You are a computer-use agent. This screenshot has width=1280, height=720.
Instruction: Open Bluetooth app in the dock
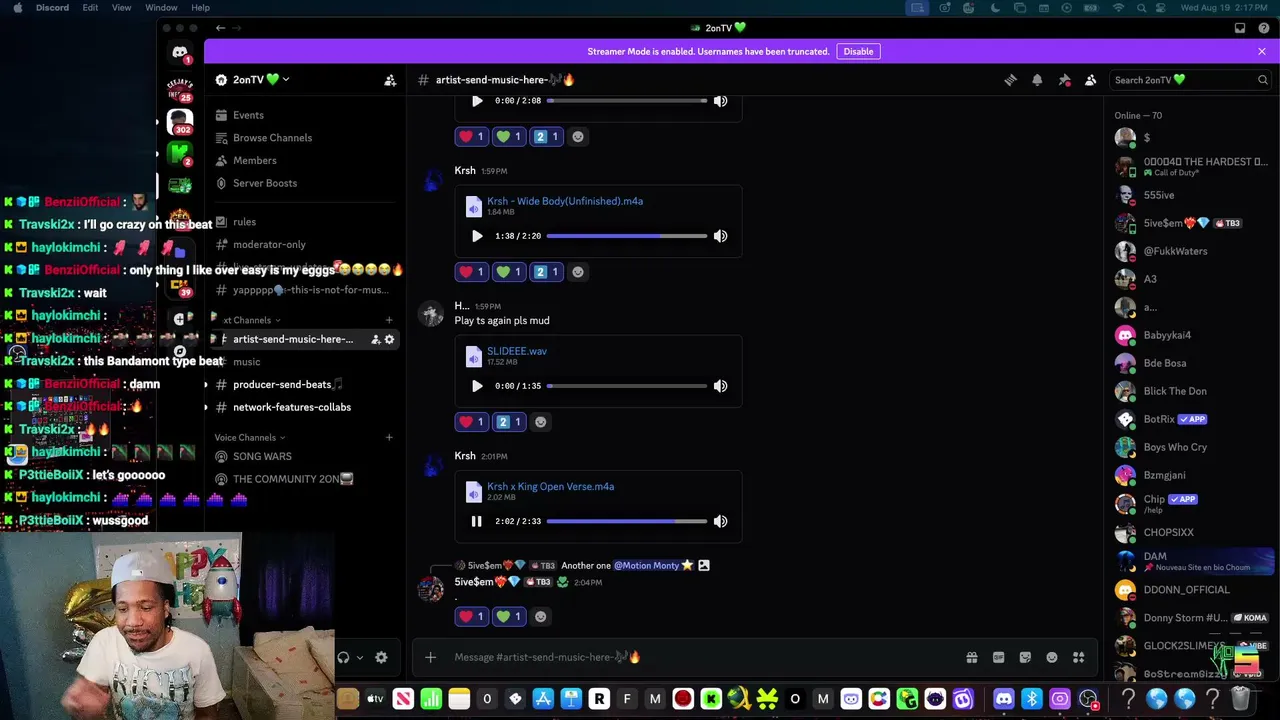pos(1032,699)
